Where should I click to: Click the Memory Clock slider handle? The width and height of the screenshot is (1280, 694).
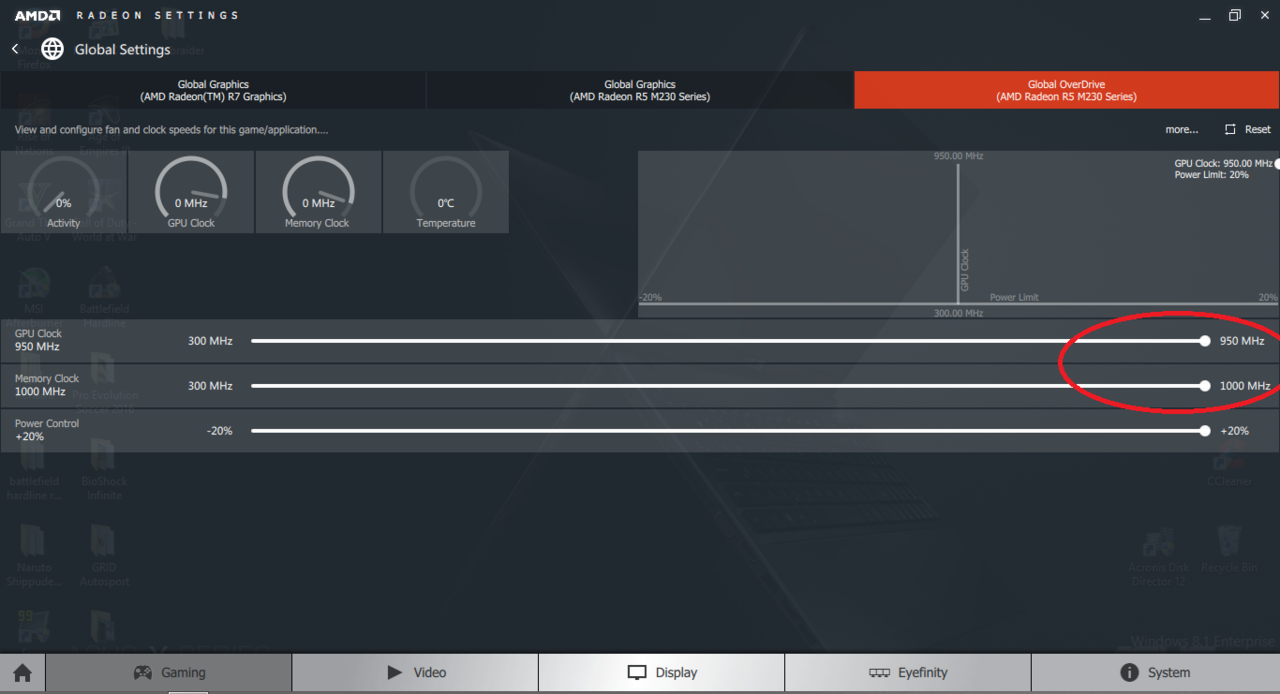point(1205,386)
